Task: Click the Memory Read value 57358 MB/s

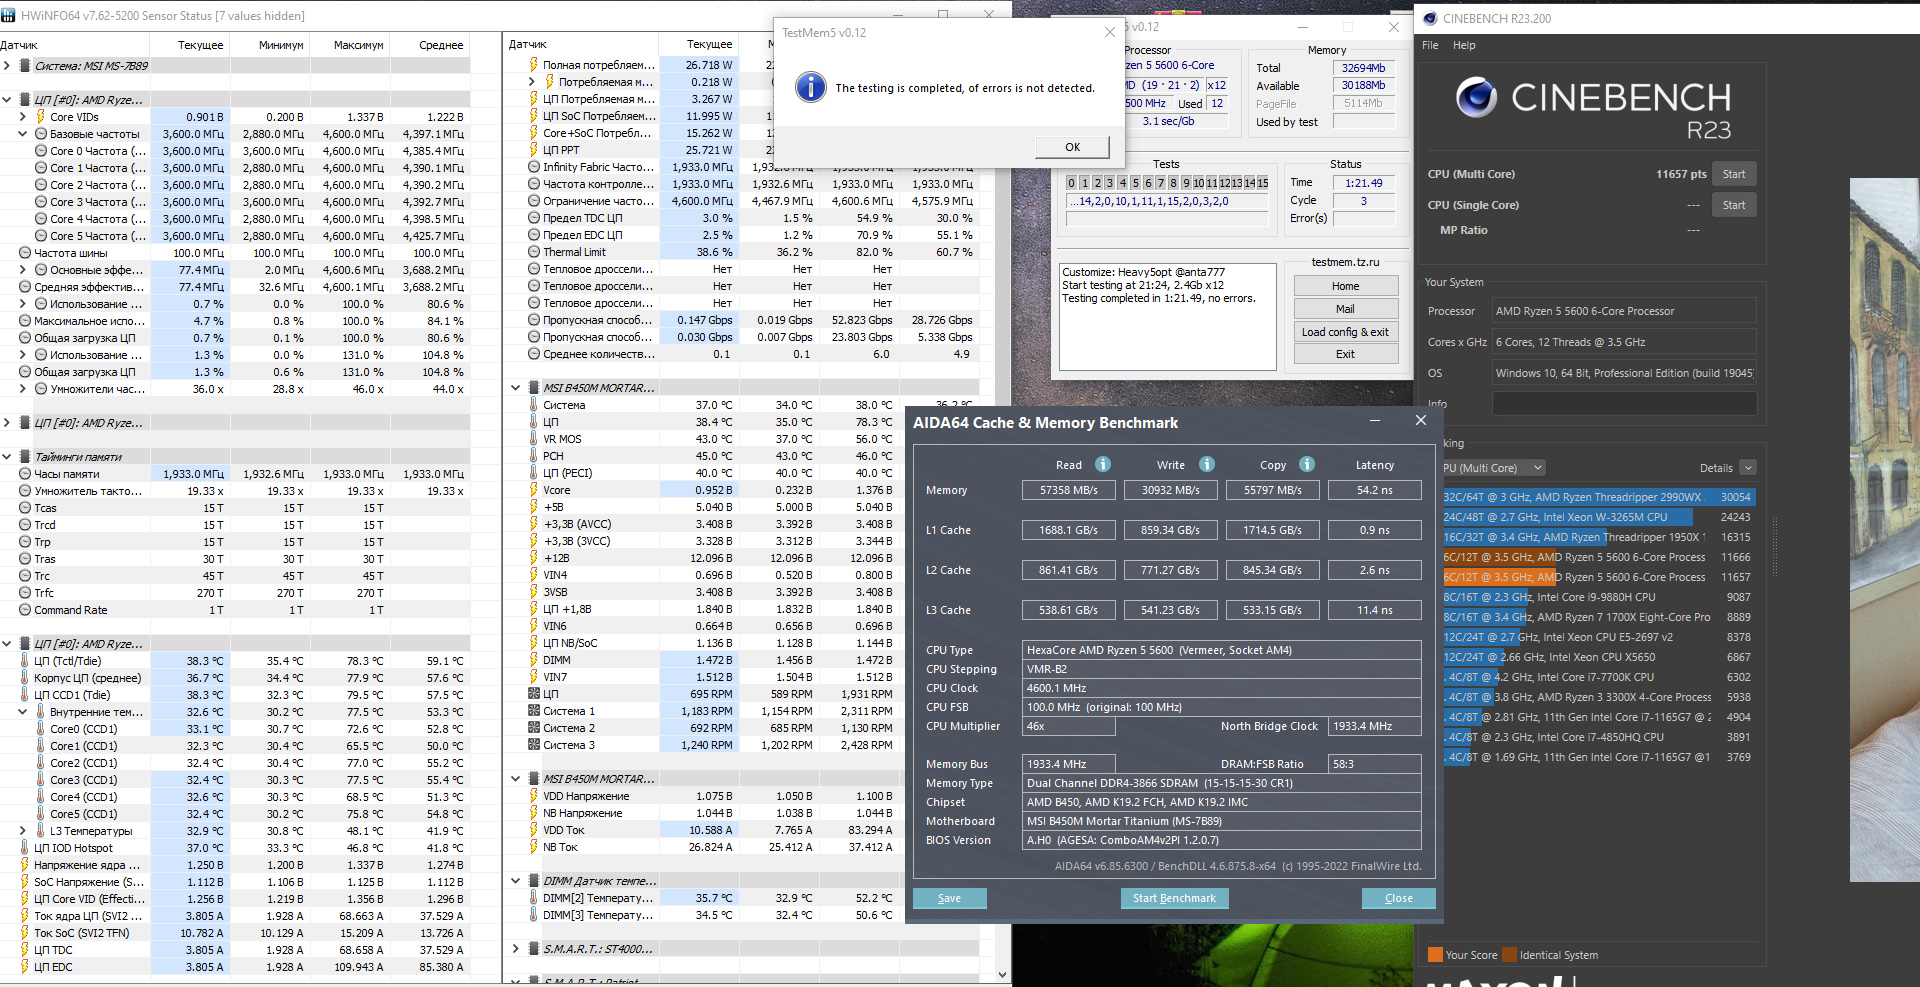Action: pos(1068,490)
